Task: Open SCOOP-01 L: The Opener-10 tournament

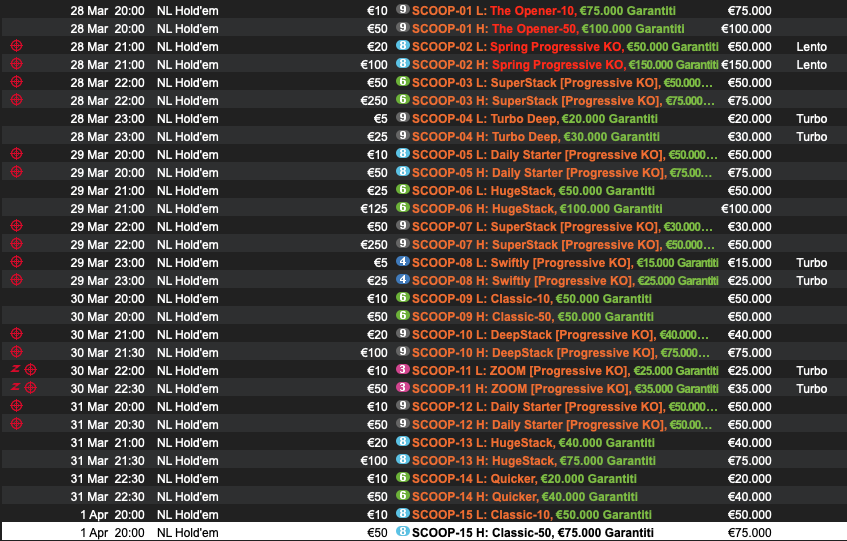Action: click(x=543, y=11)
